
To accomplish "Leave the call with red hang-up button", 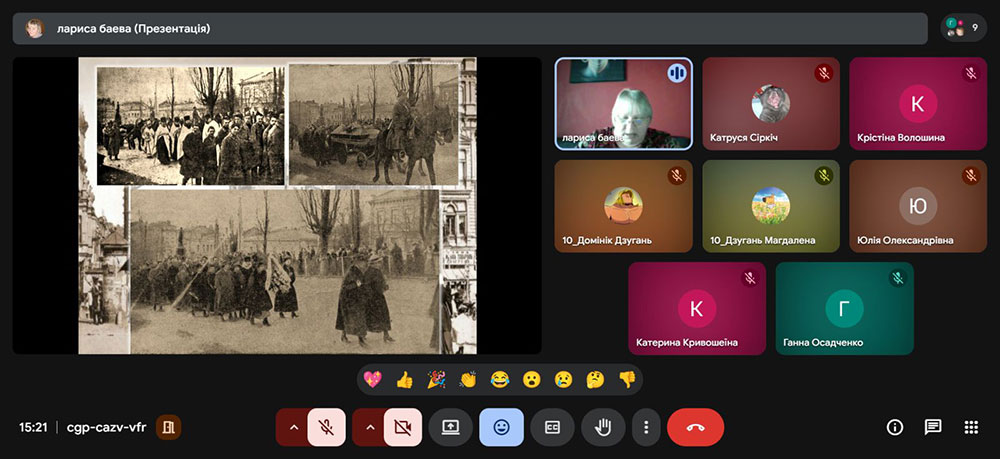I will [695, 427].
